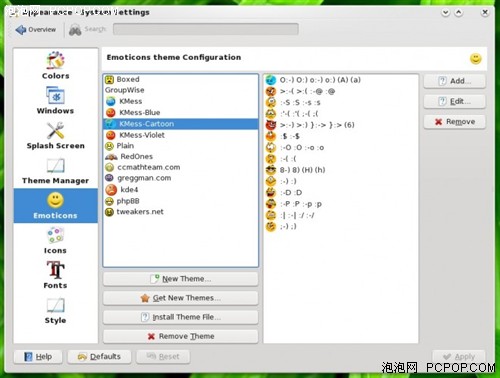Open the Fonts settings module
This screenshot has height=378, width=500.
[55, 275]
